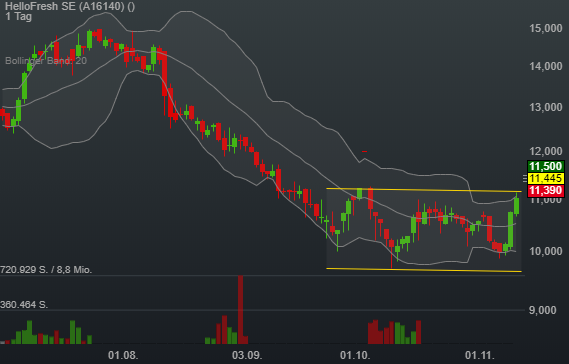The width and height of the screenshot is (569, 364).
Task: Click the 13,000 price axis label
Action: tap(545, 107)
